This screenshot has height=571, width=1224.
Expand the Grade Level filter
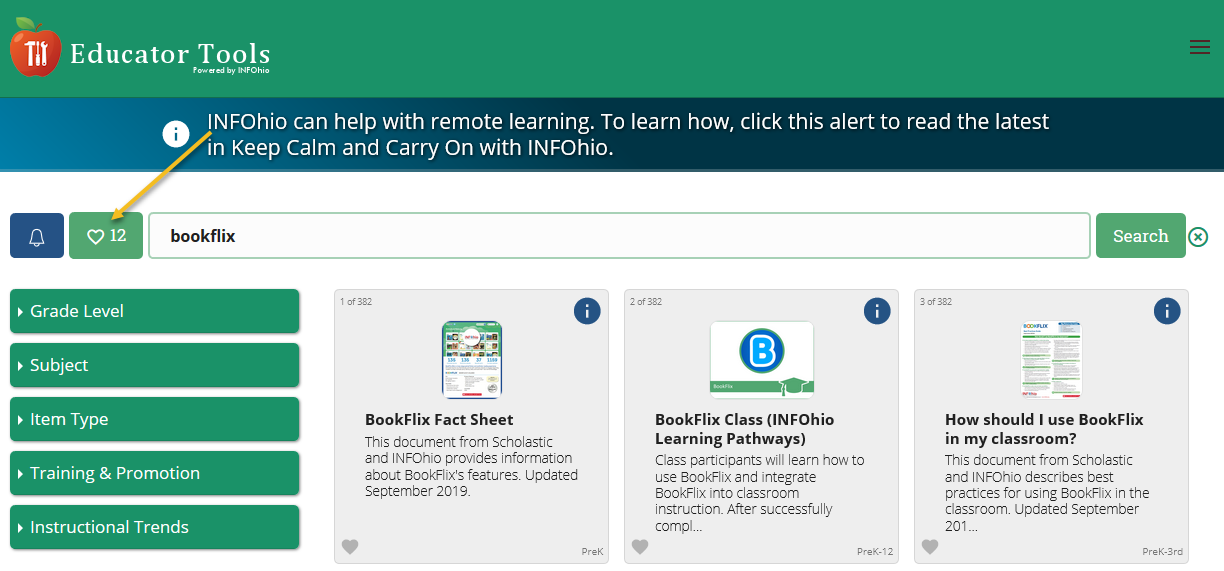(155, 311)
